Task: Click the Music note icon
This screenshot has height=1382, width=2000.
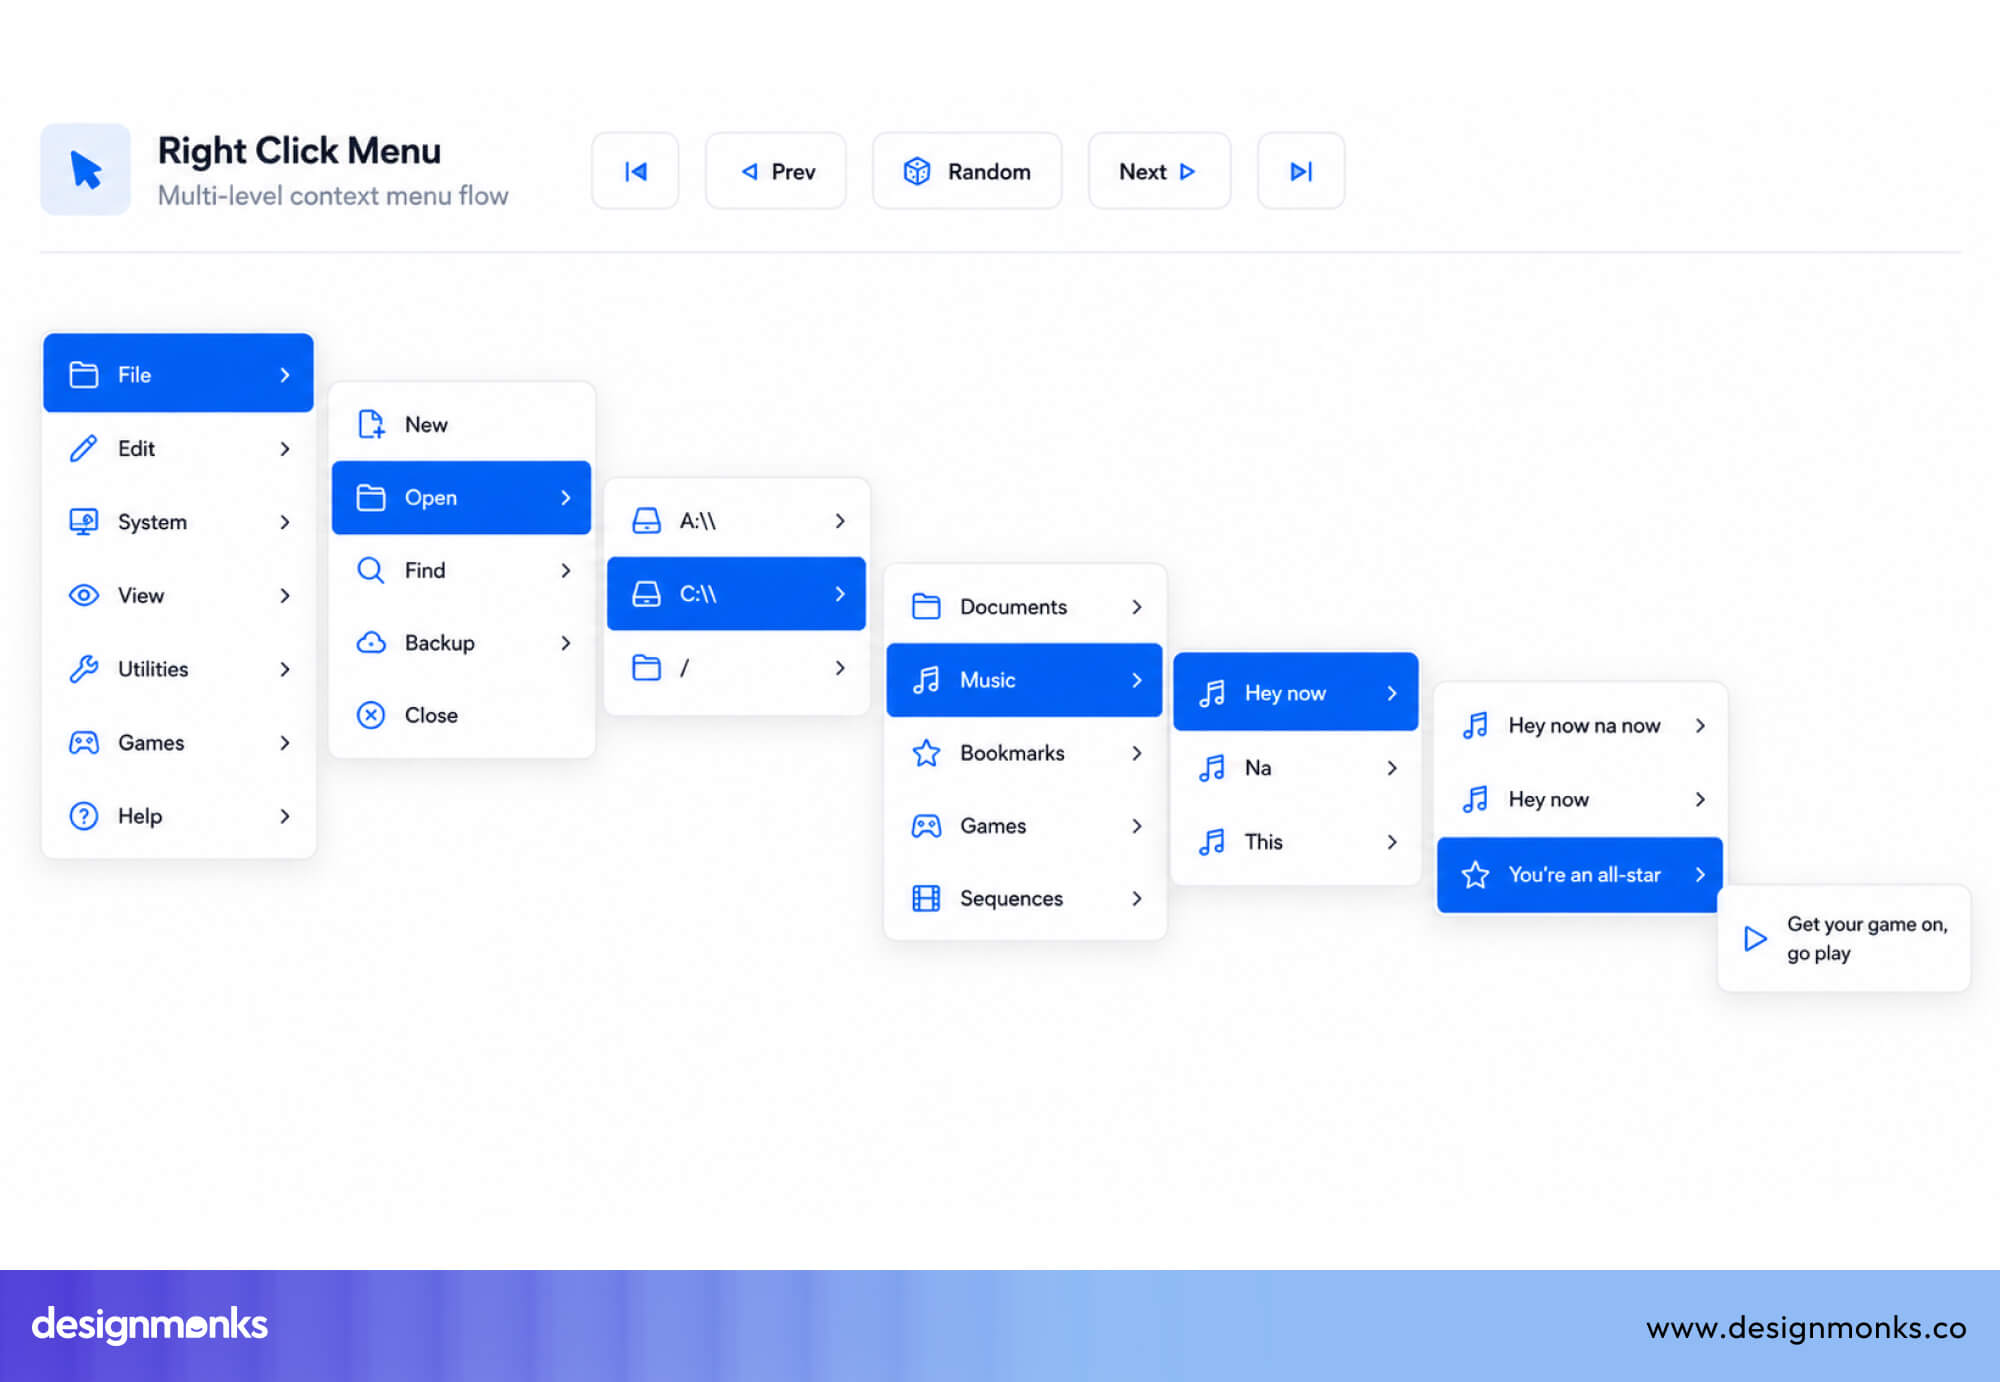Action: point(926,680)
